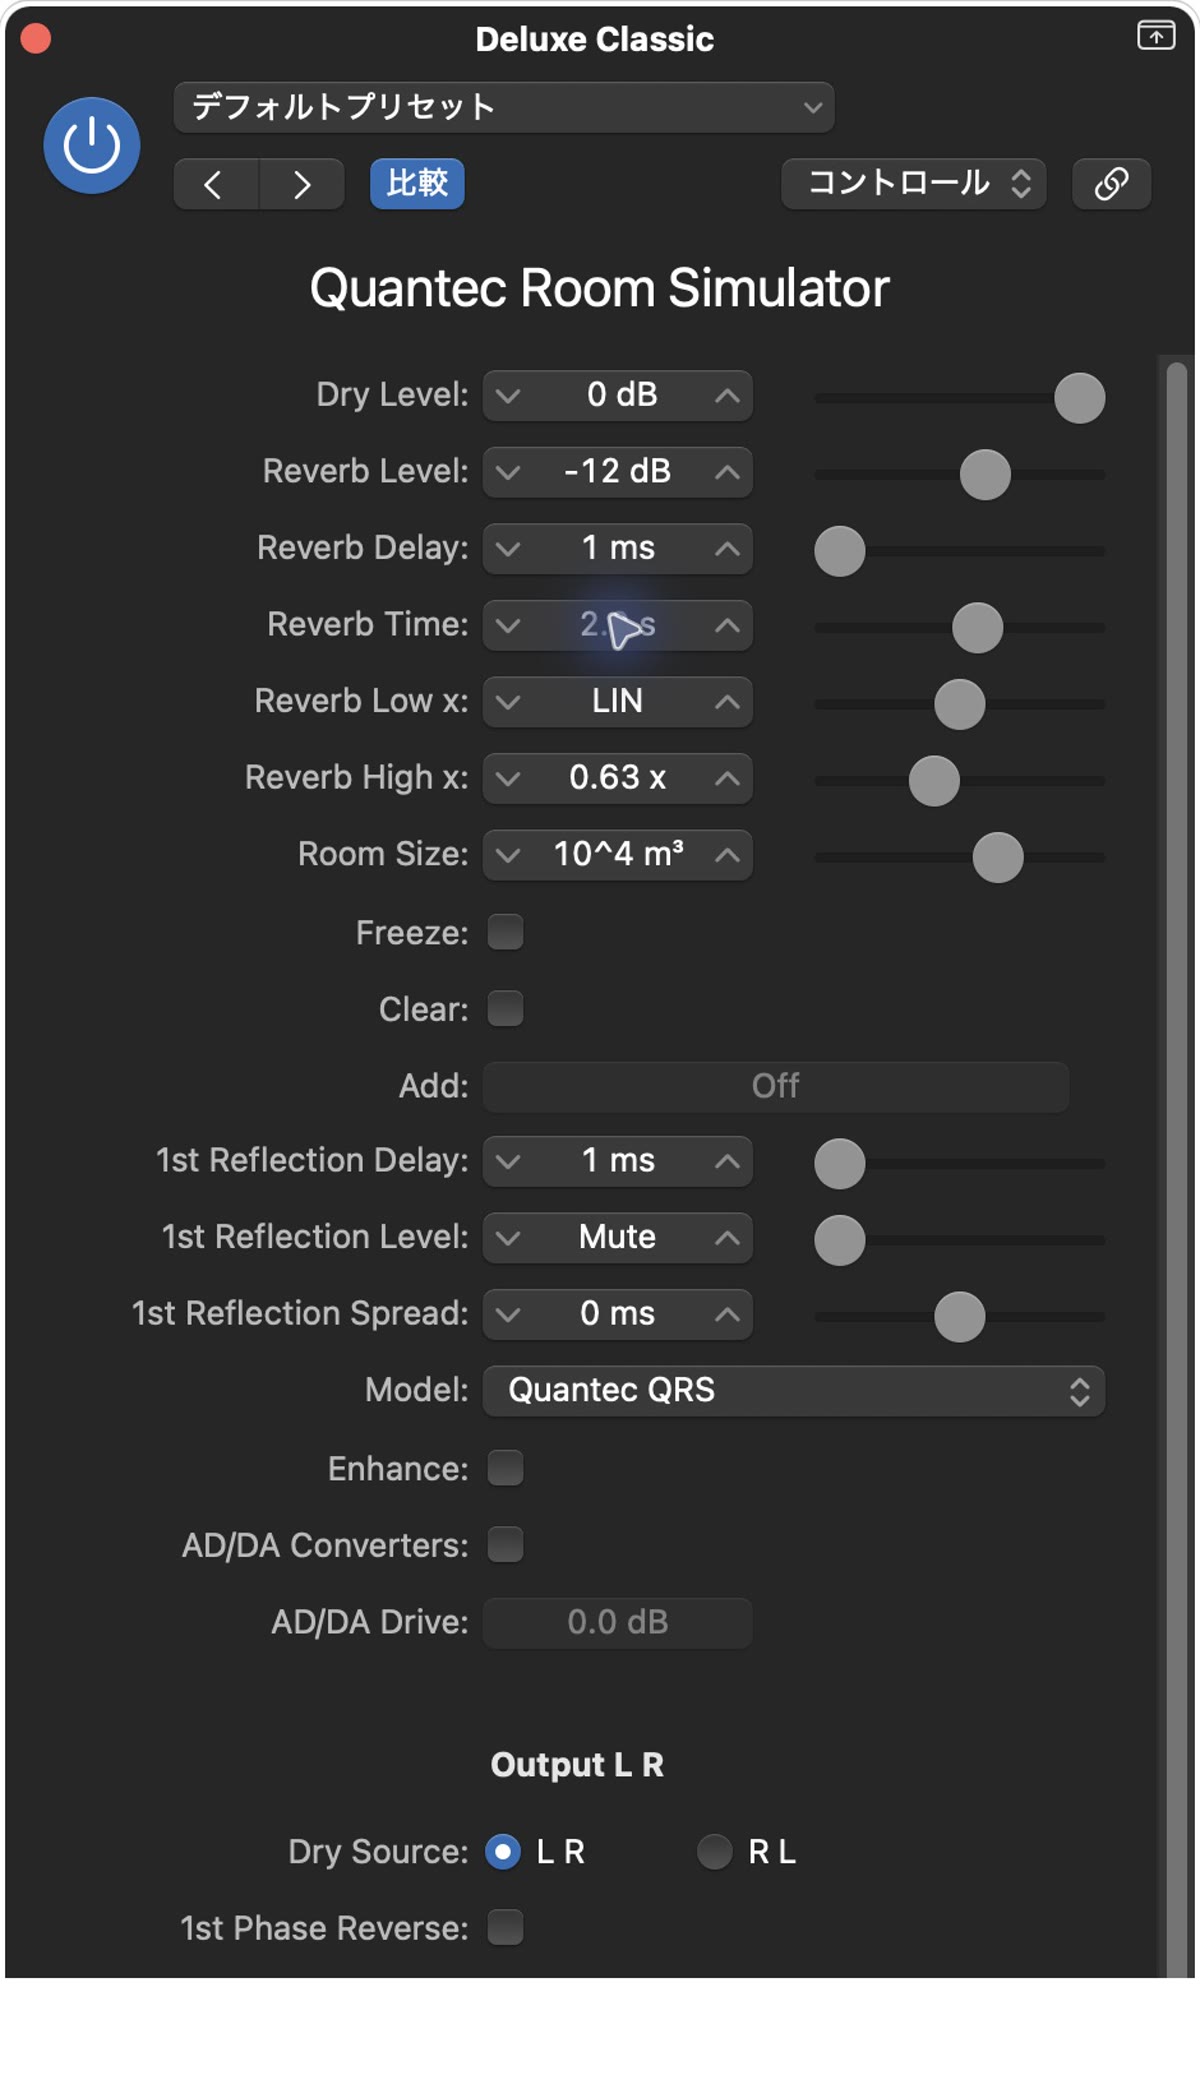Decrease Reverb Delay with down arrow
This screenshot has width=1200, height=2098.
[x=508, y=549]
